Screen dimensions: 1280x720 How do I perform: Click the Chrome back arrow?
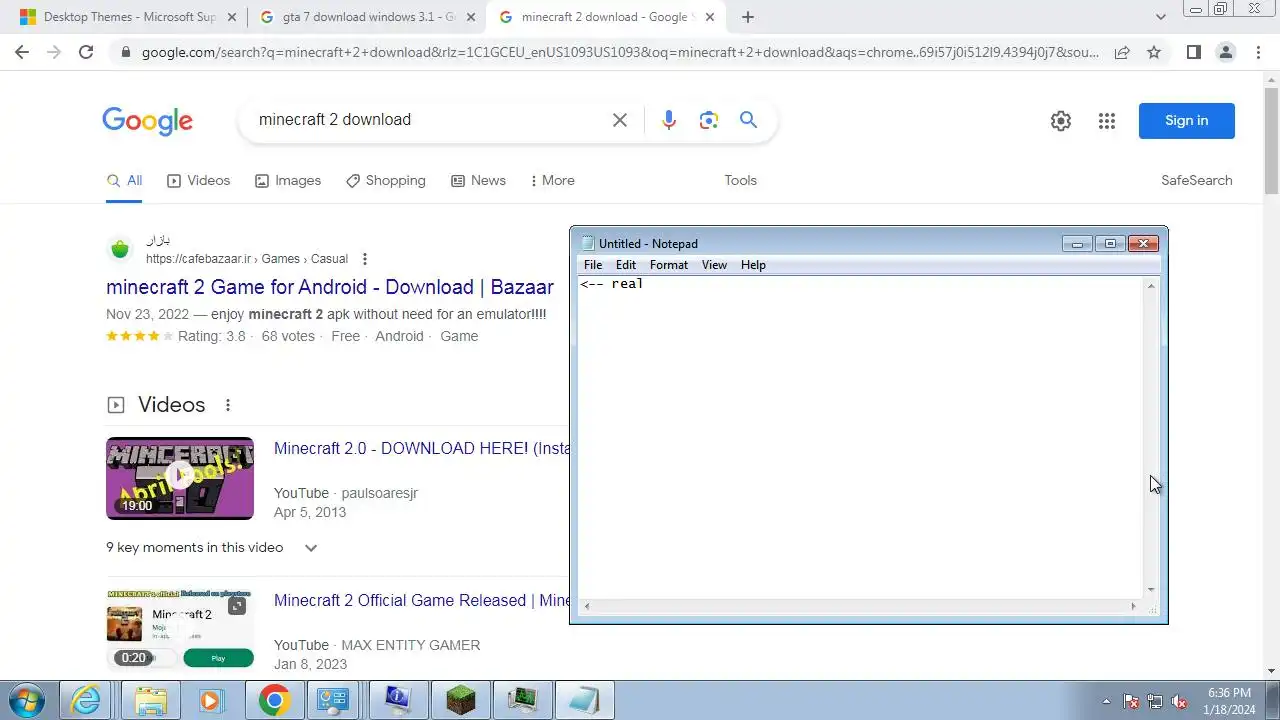pyautogui.click(x=22, y=52)
